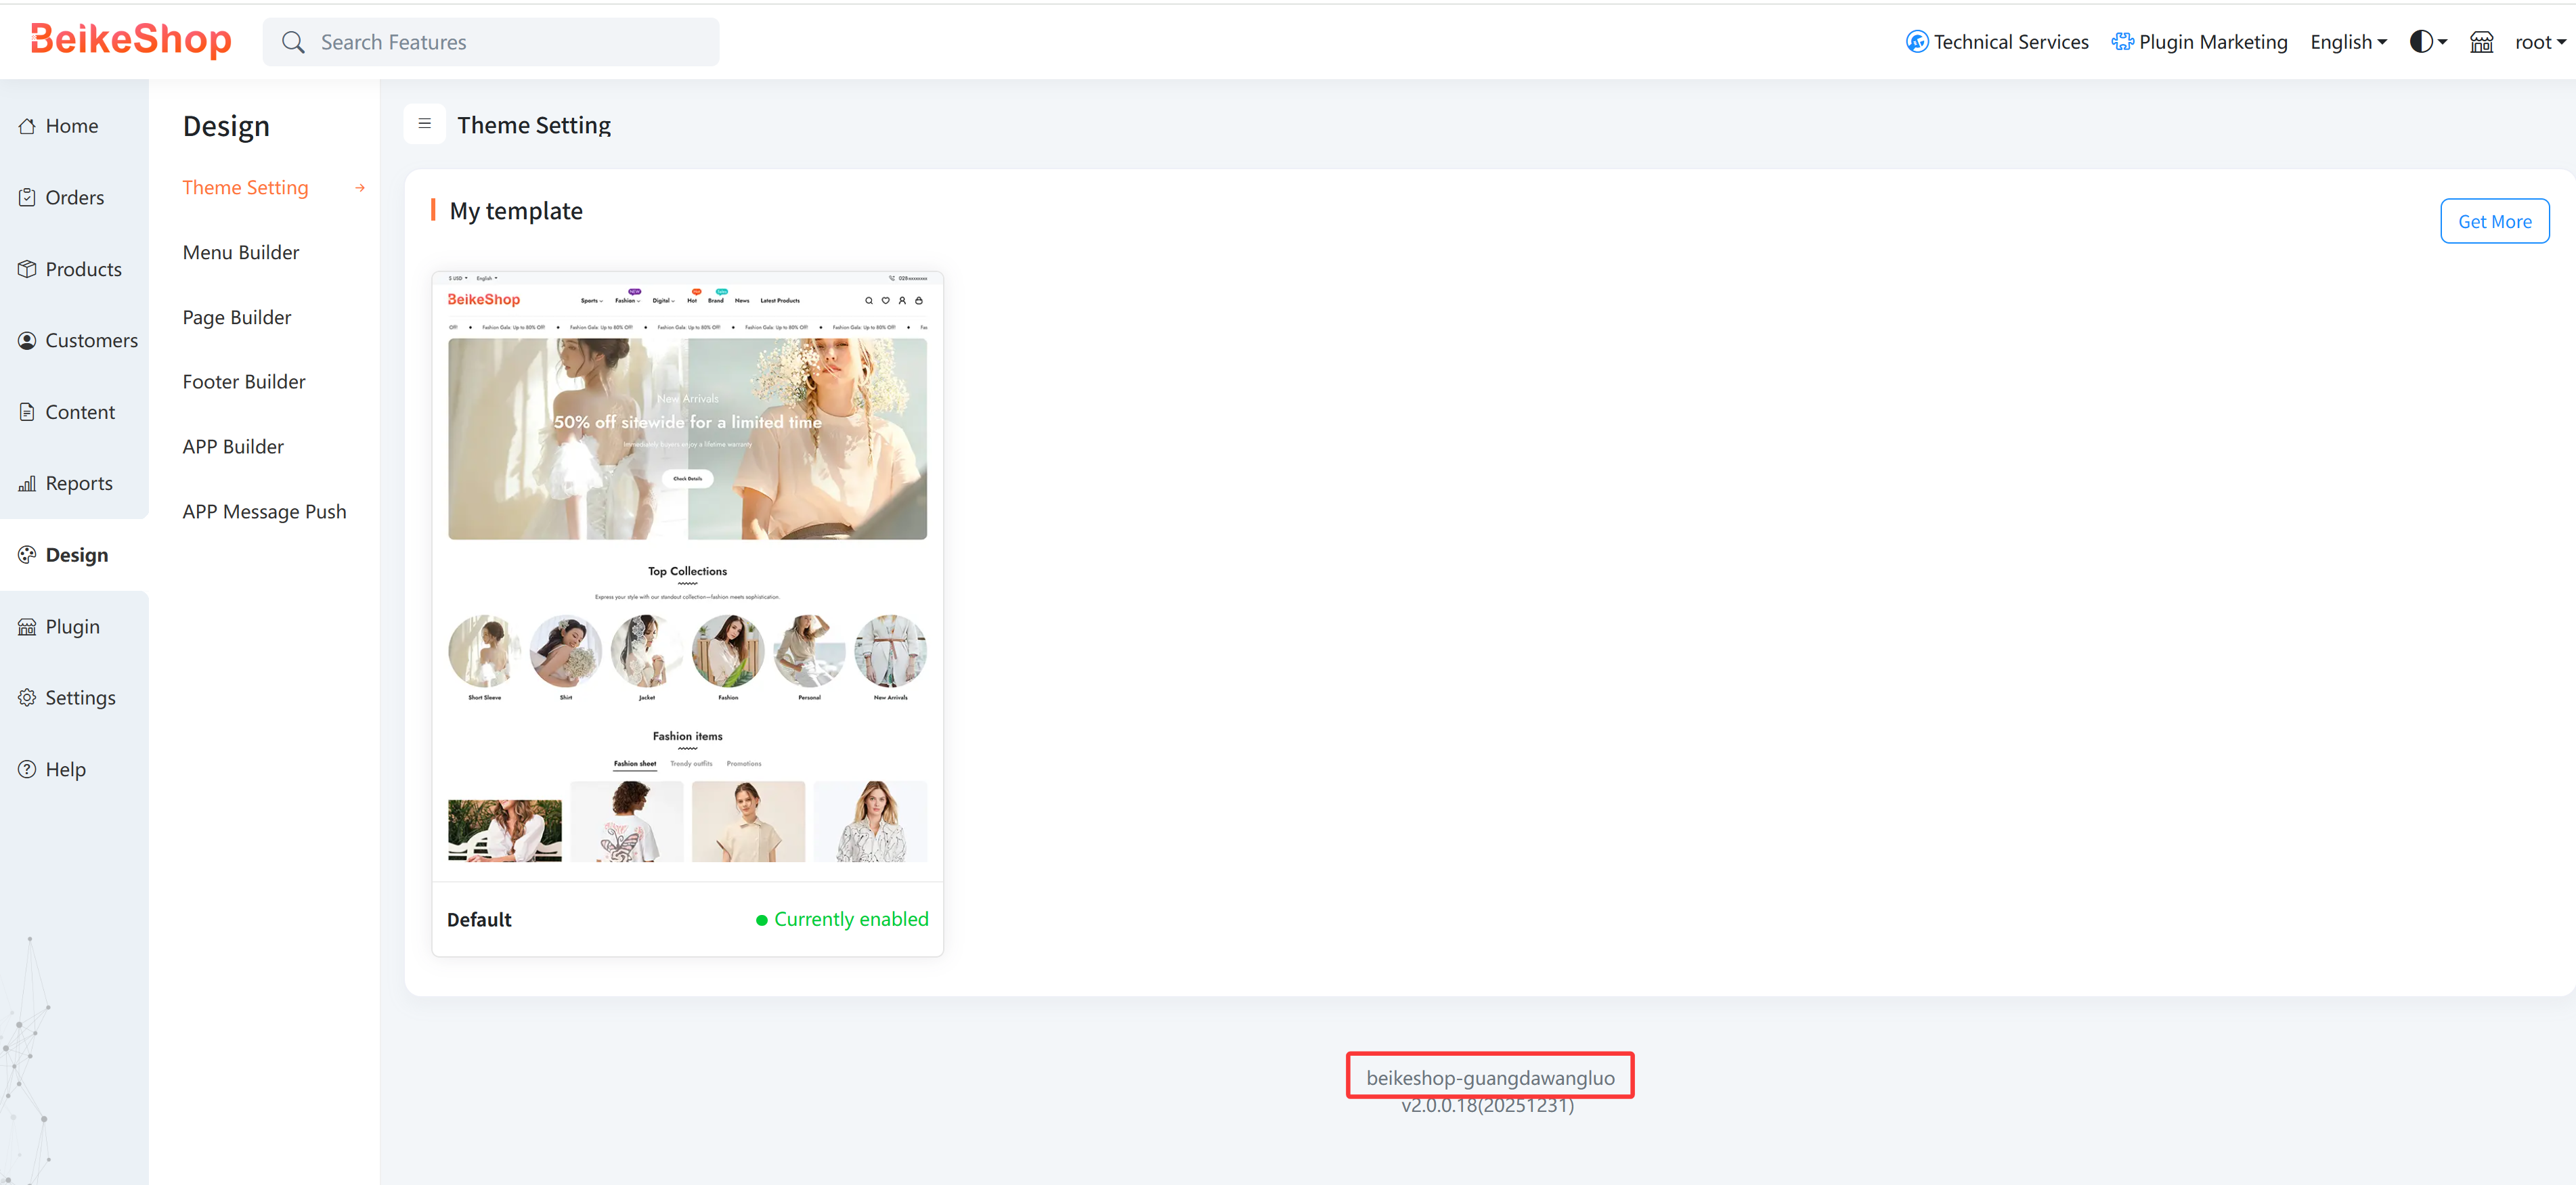The height and width of the screenshot is (1185, 2576).
Task: Select Footer Builder from Design menu
Action: coord(243,381)
